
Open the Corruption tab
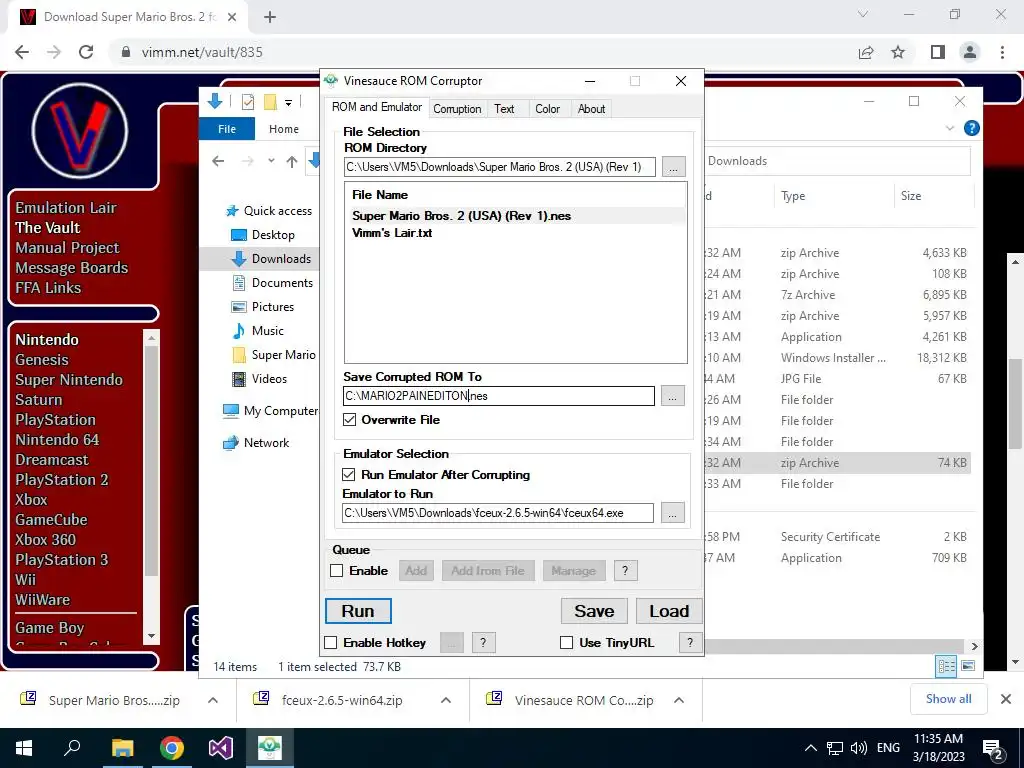(457, 109)
